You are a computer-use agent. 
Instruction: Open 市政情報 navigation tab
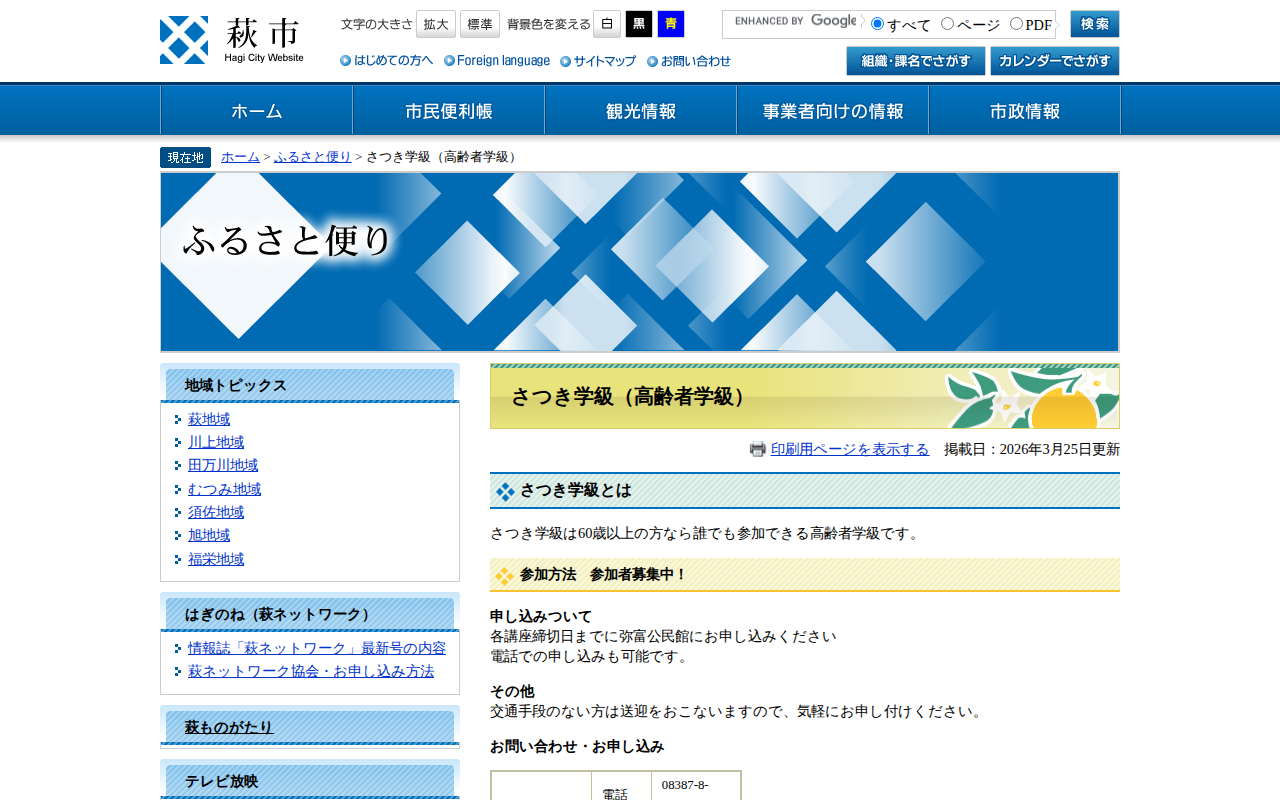(1025, 111)
